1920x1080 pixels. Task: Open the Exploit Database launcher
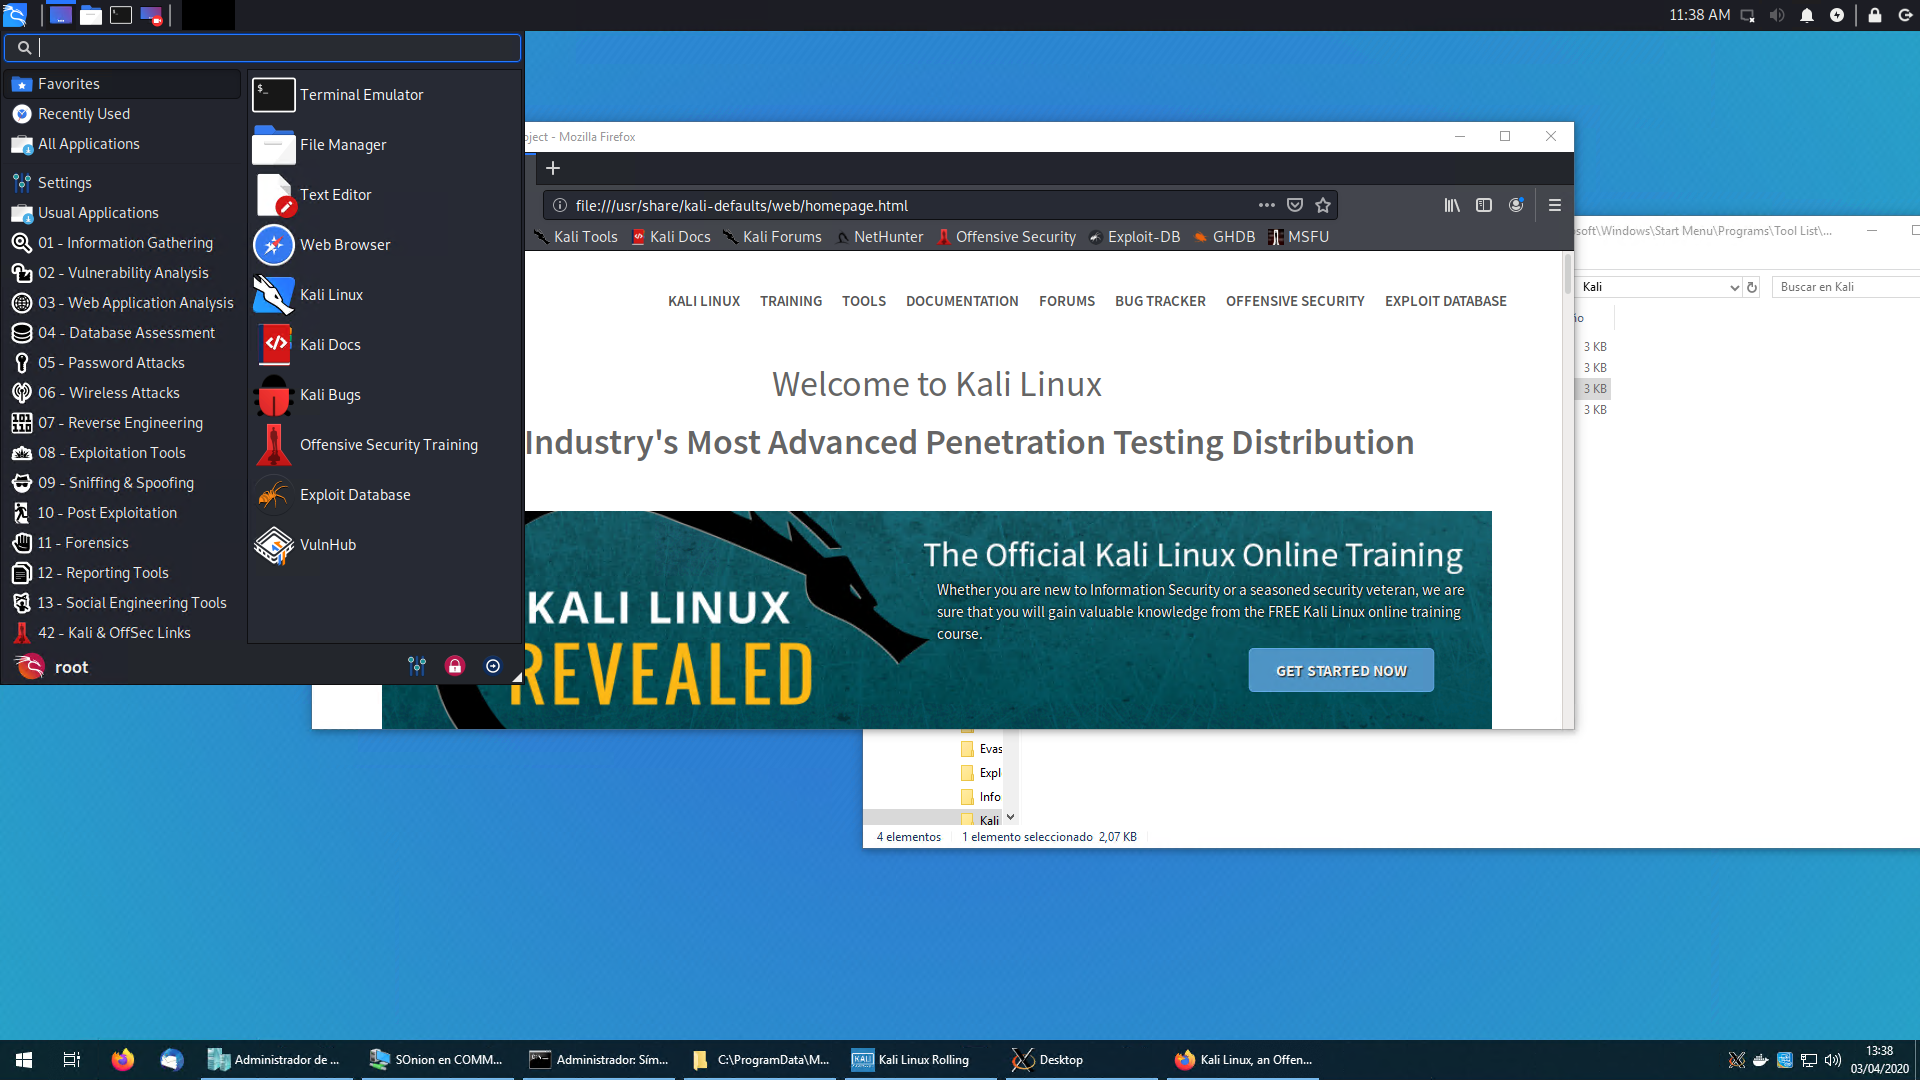point(354,495)
